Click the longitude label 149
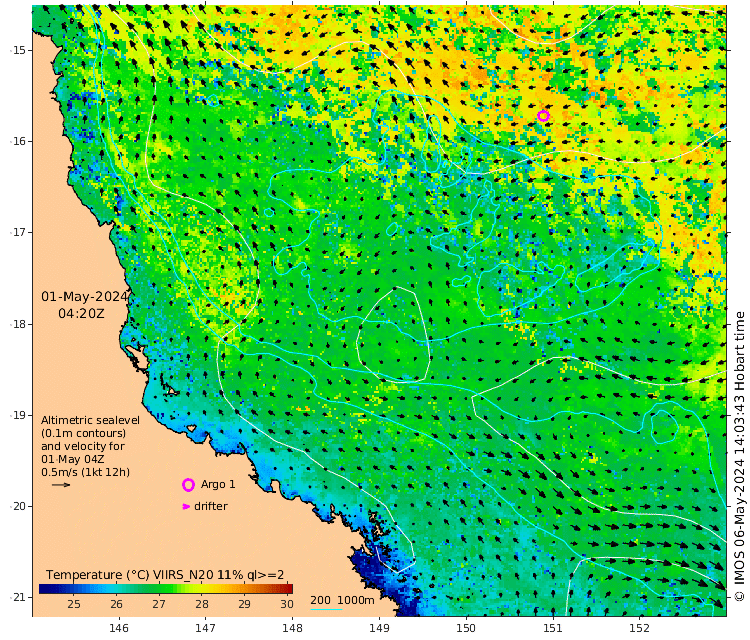 (x=379, y=628)
